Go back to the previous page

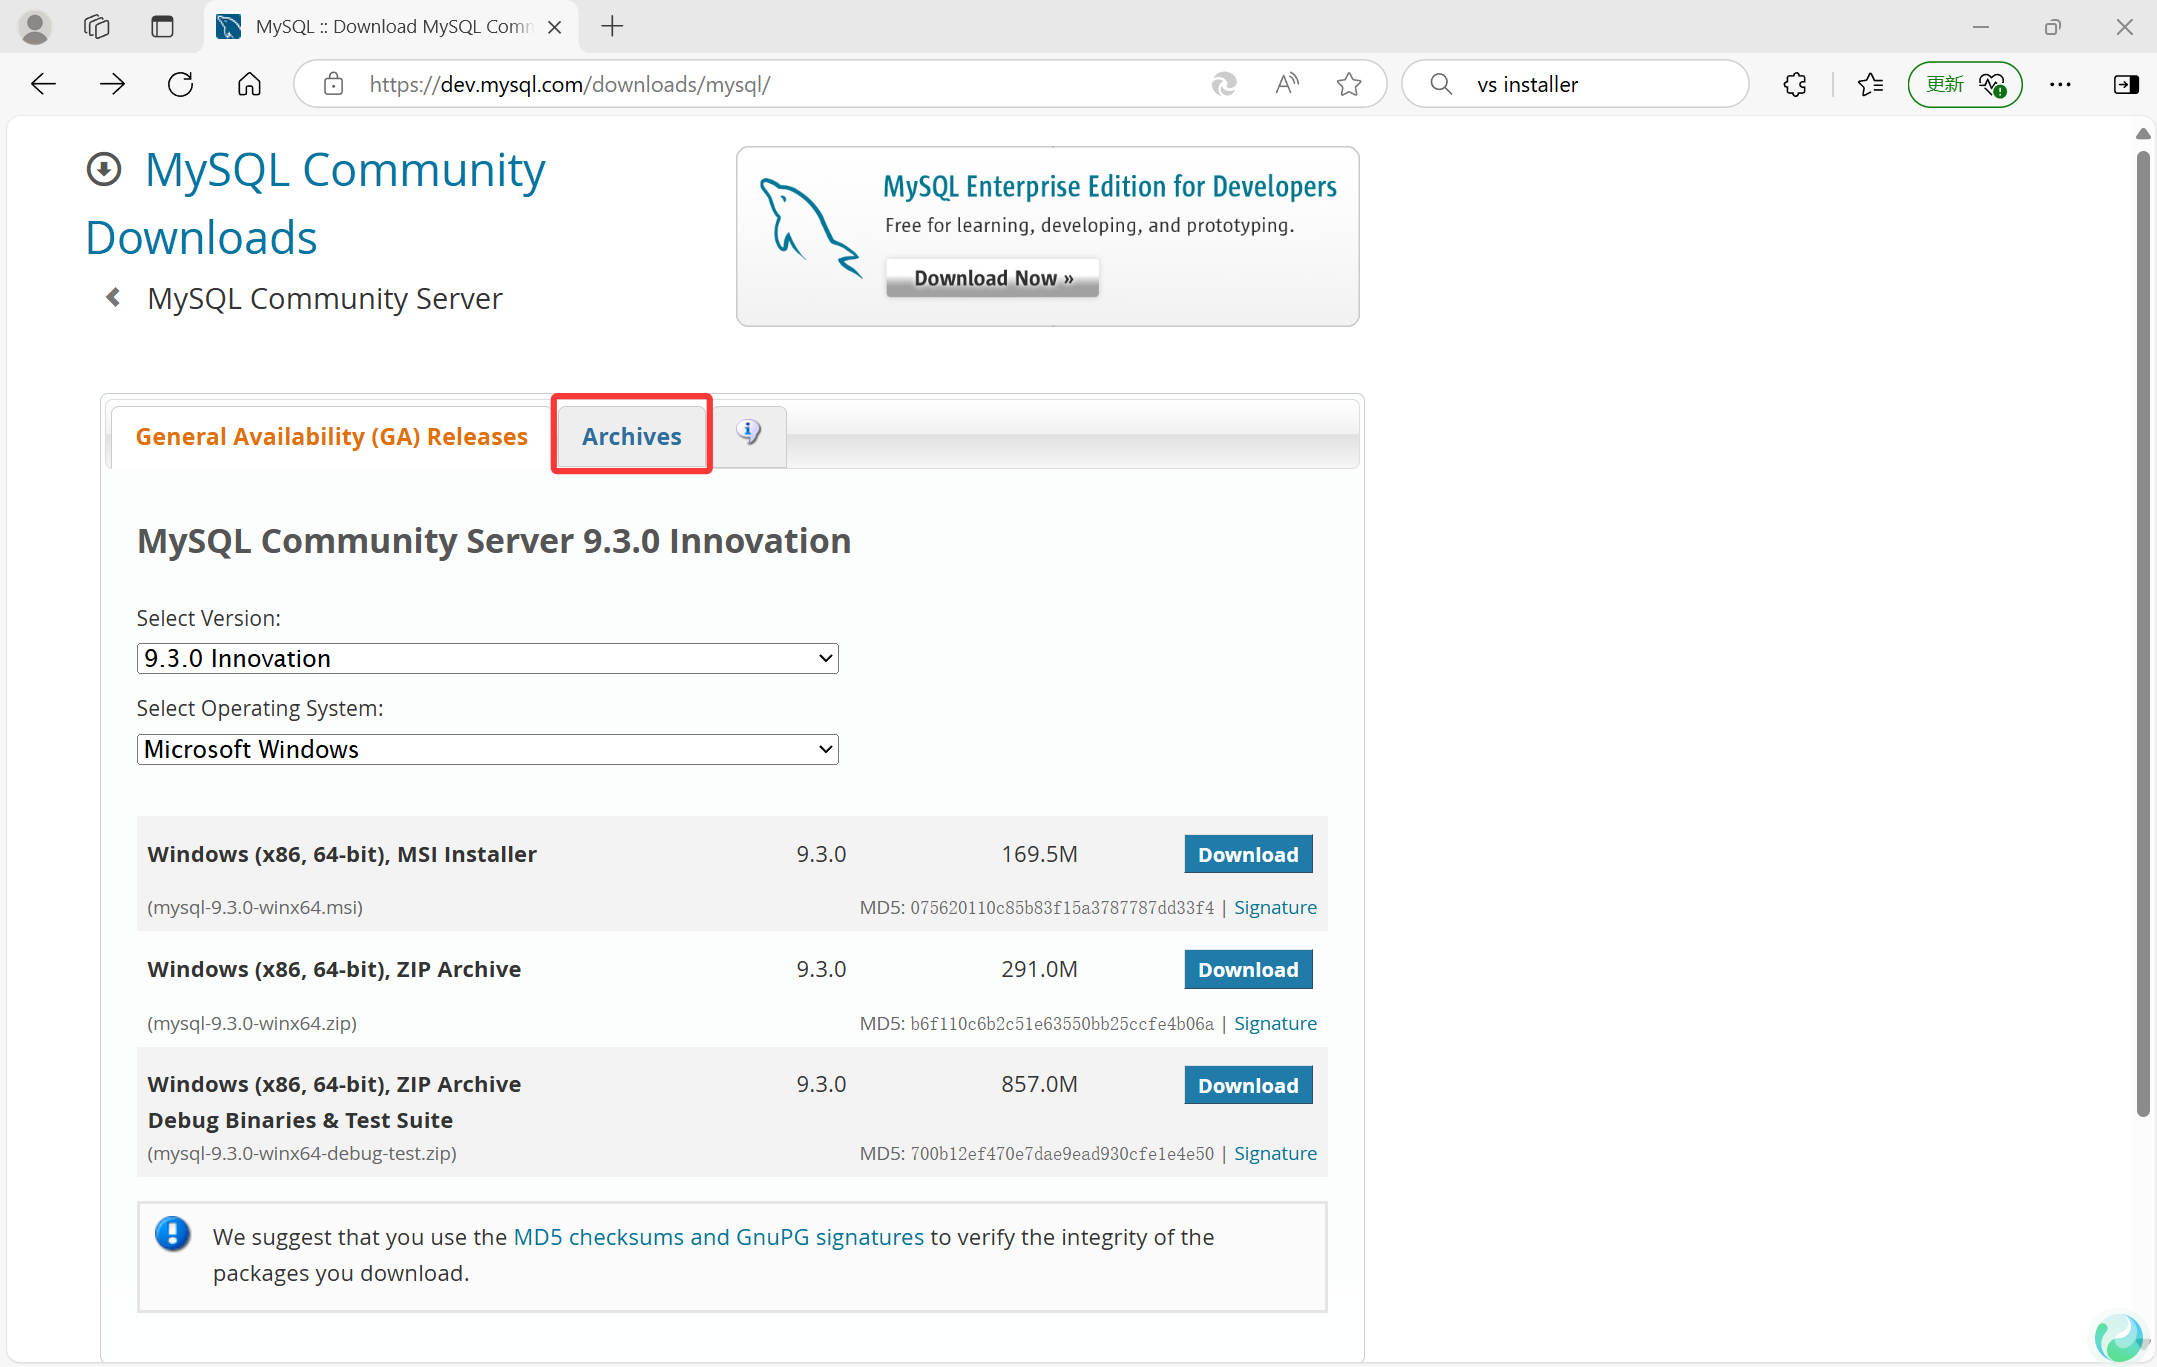tap(43, 84)
